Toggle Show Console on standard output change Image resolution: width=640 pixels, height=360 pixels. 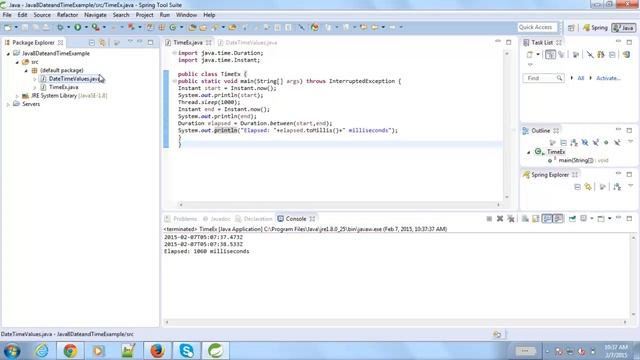547,219
